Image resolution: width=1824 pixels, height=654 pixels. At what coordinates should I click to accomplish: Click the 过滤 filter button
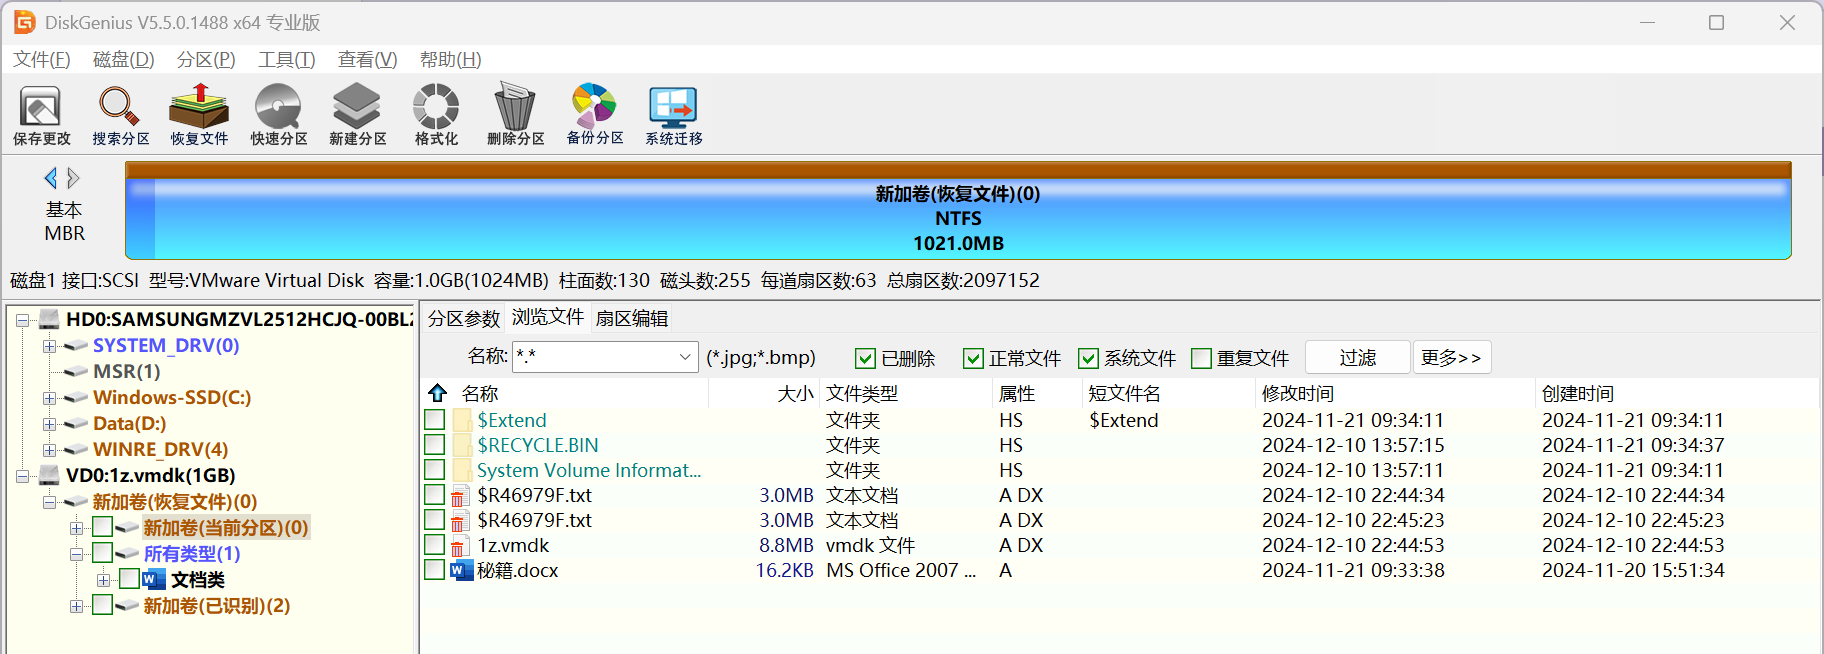click(1358, 357)
